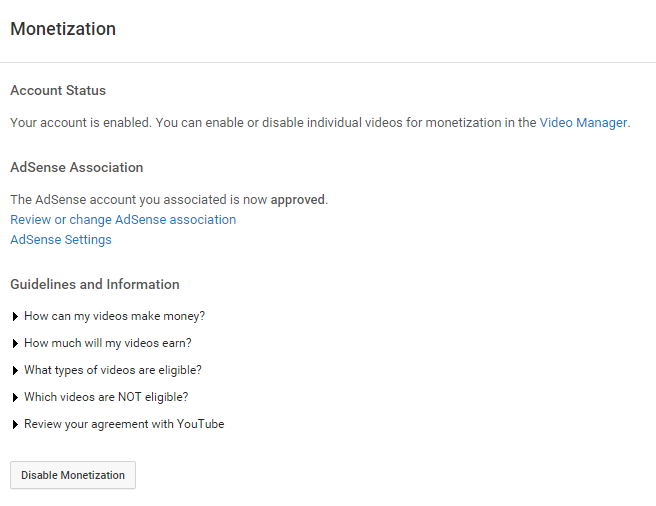Click the Account Status heading
The height and width of the screenshot is (506, 656).
[x=58, y=91]
